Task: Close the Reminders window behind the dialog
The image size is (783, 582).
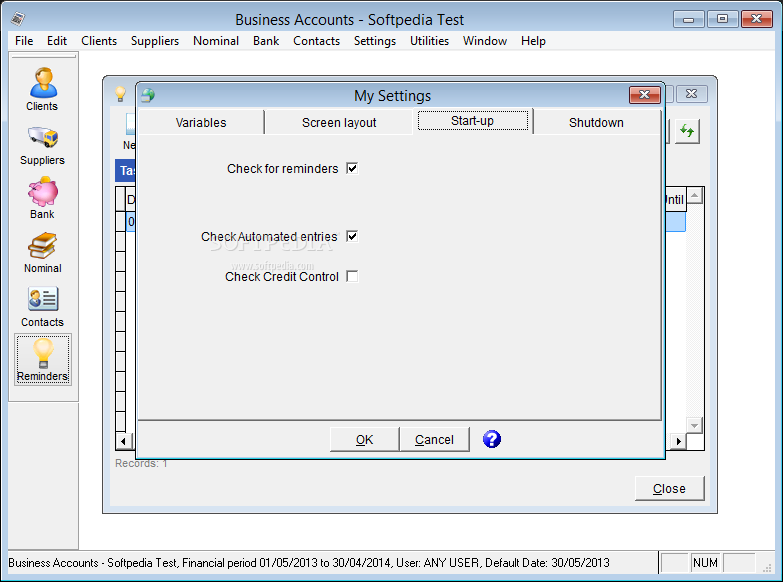Action: [x=691, y=94]
